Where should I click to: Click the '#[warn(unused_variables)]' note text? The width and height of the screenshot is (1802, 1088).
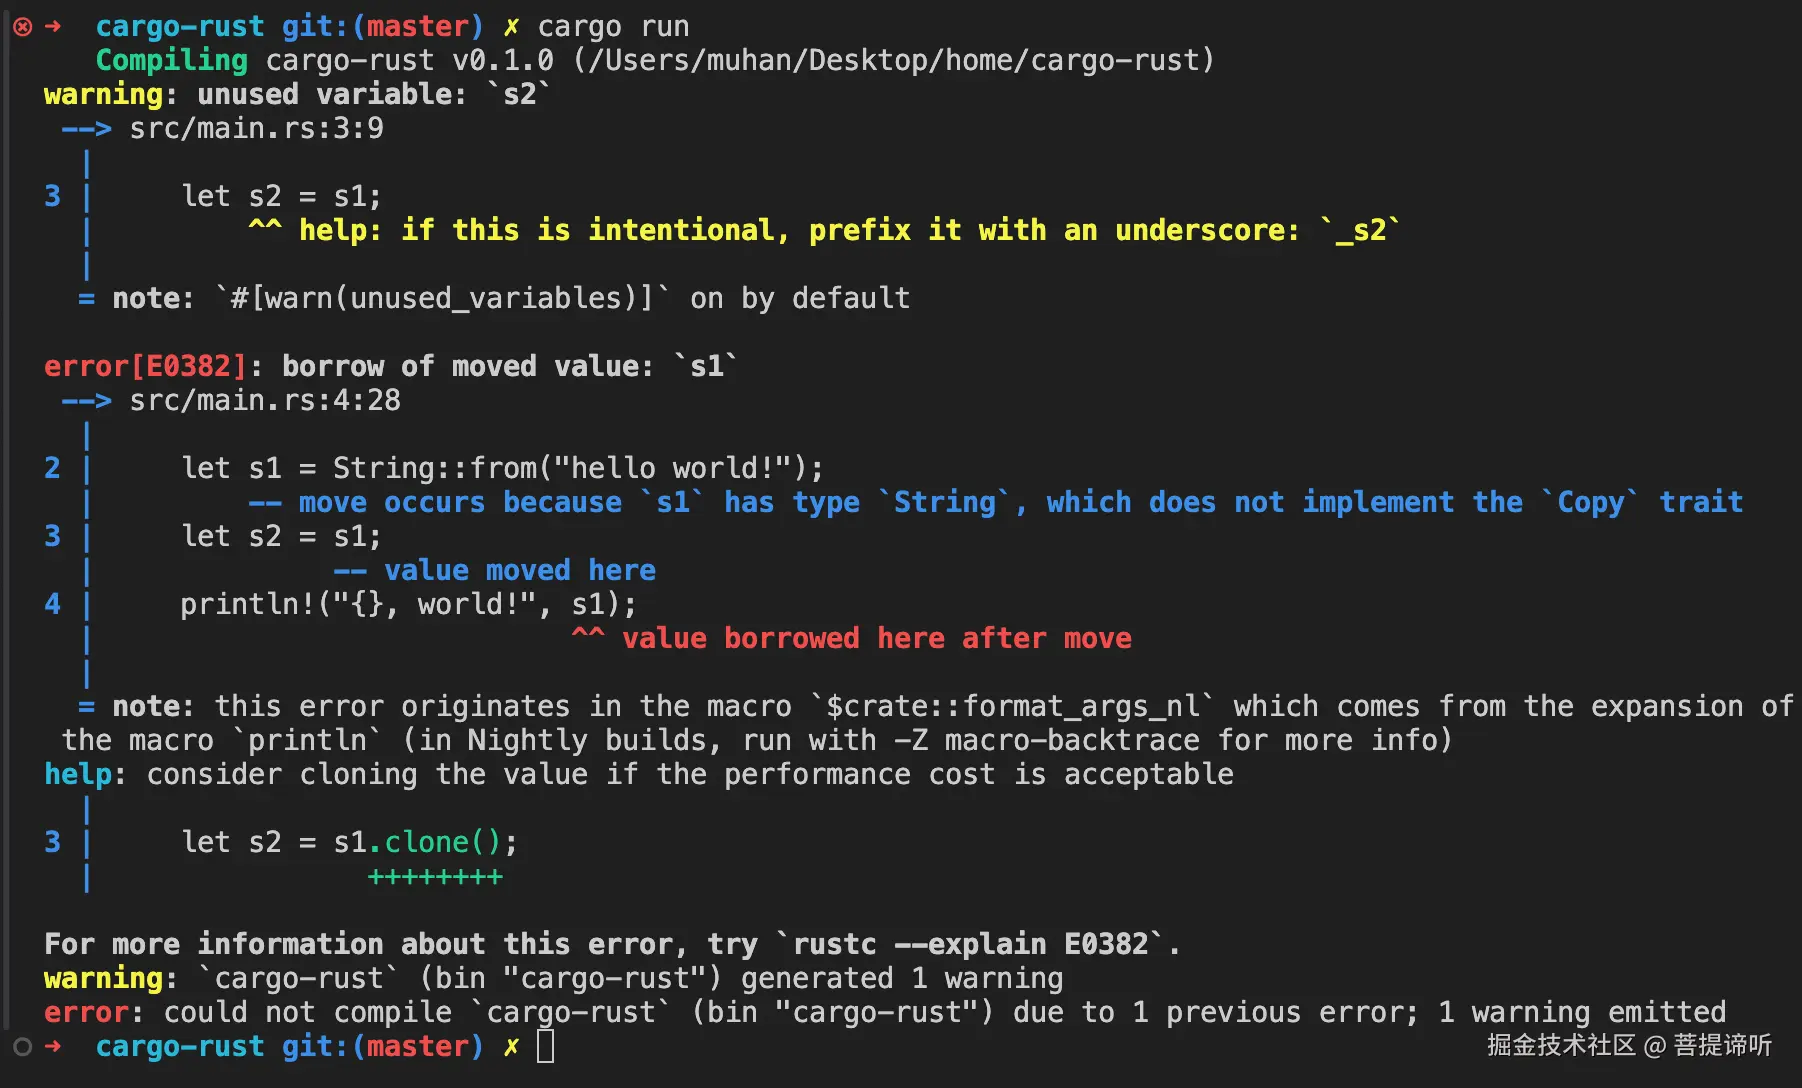coord(441,299)
